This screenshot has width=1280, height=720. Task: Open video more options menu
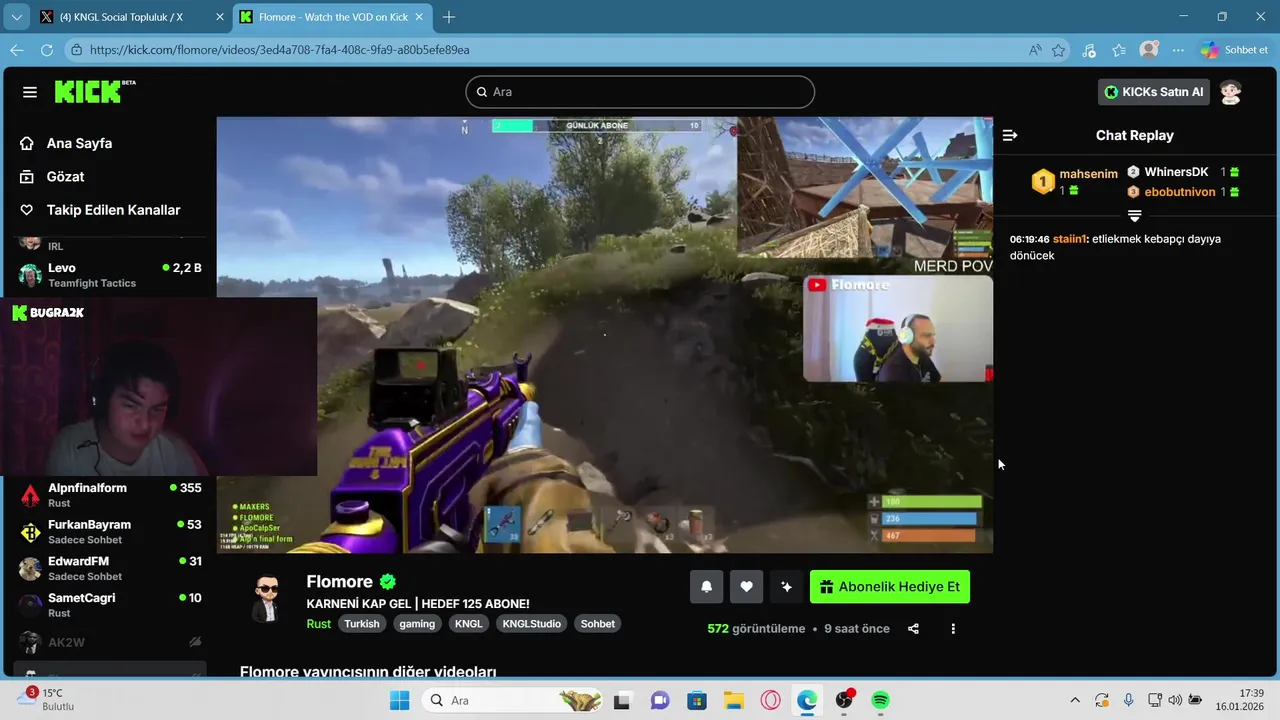click(953, 629)
